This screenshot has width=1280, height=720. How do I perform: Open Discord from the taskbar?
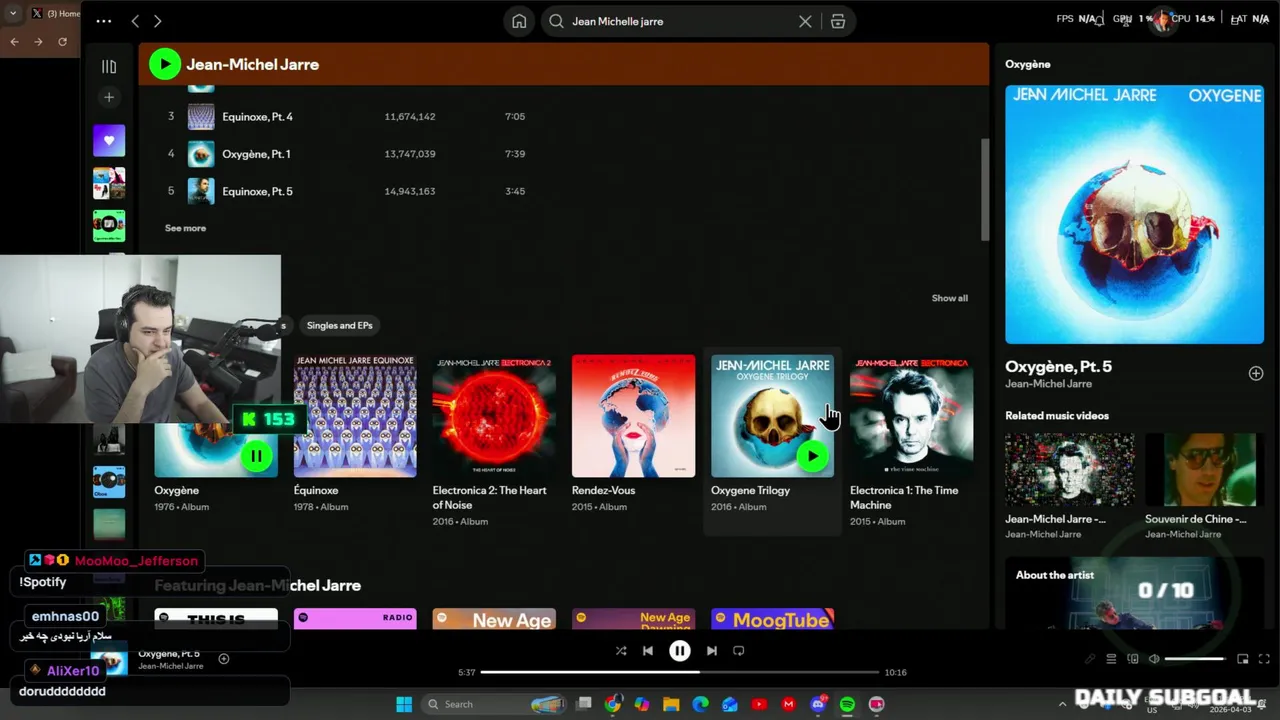[818, 704]
